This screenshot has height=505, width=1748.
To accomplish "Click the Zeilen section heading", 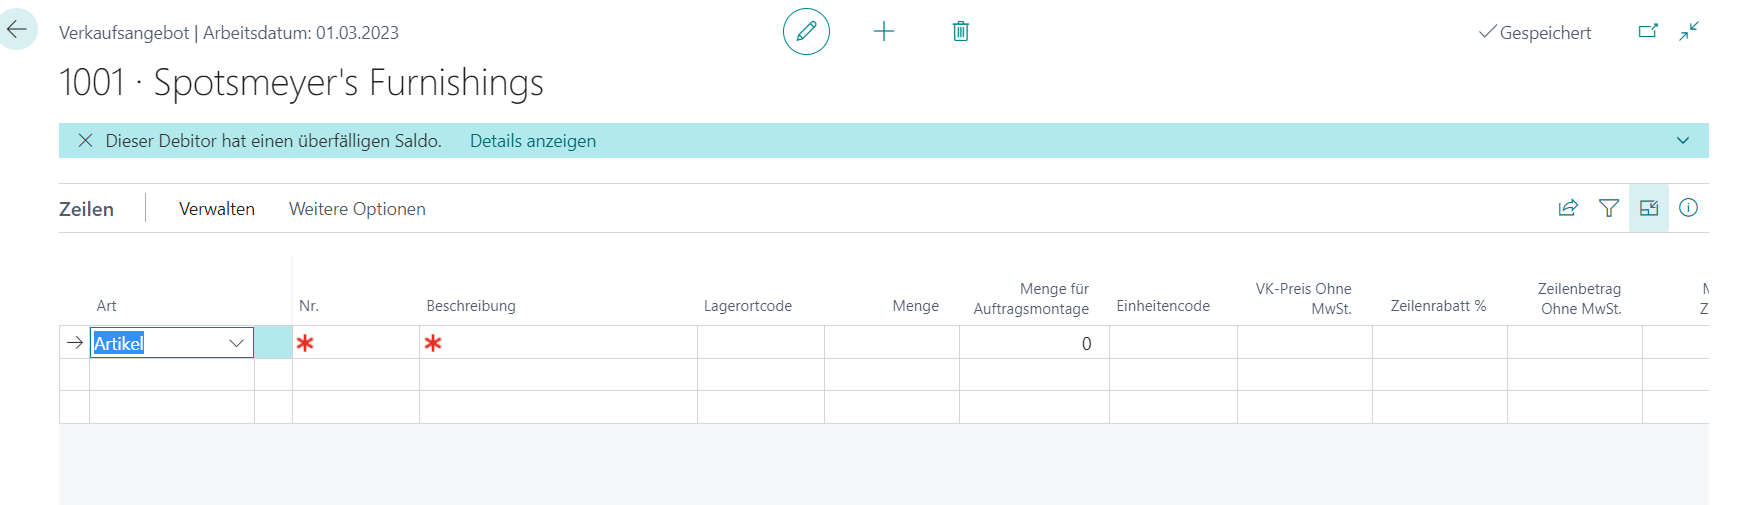I will point(86,209).
